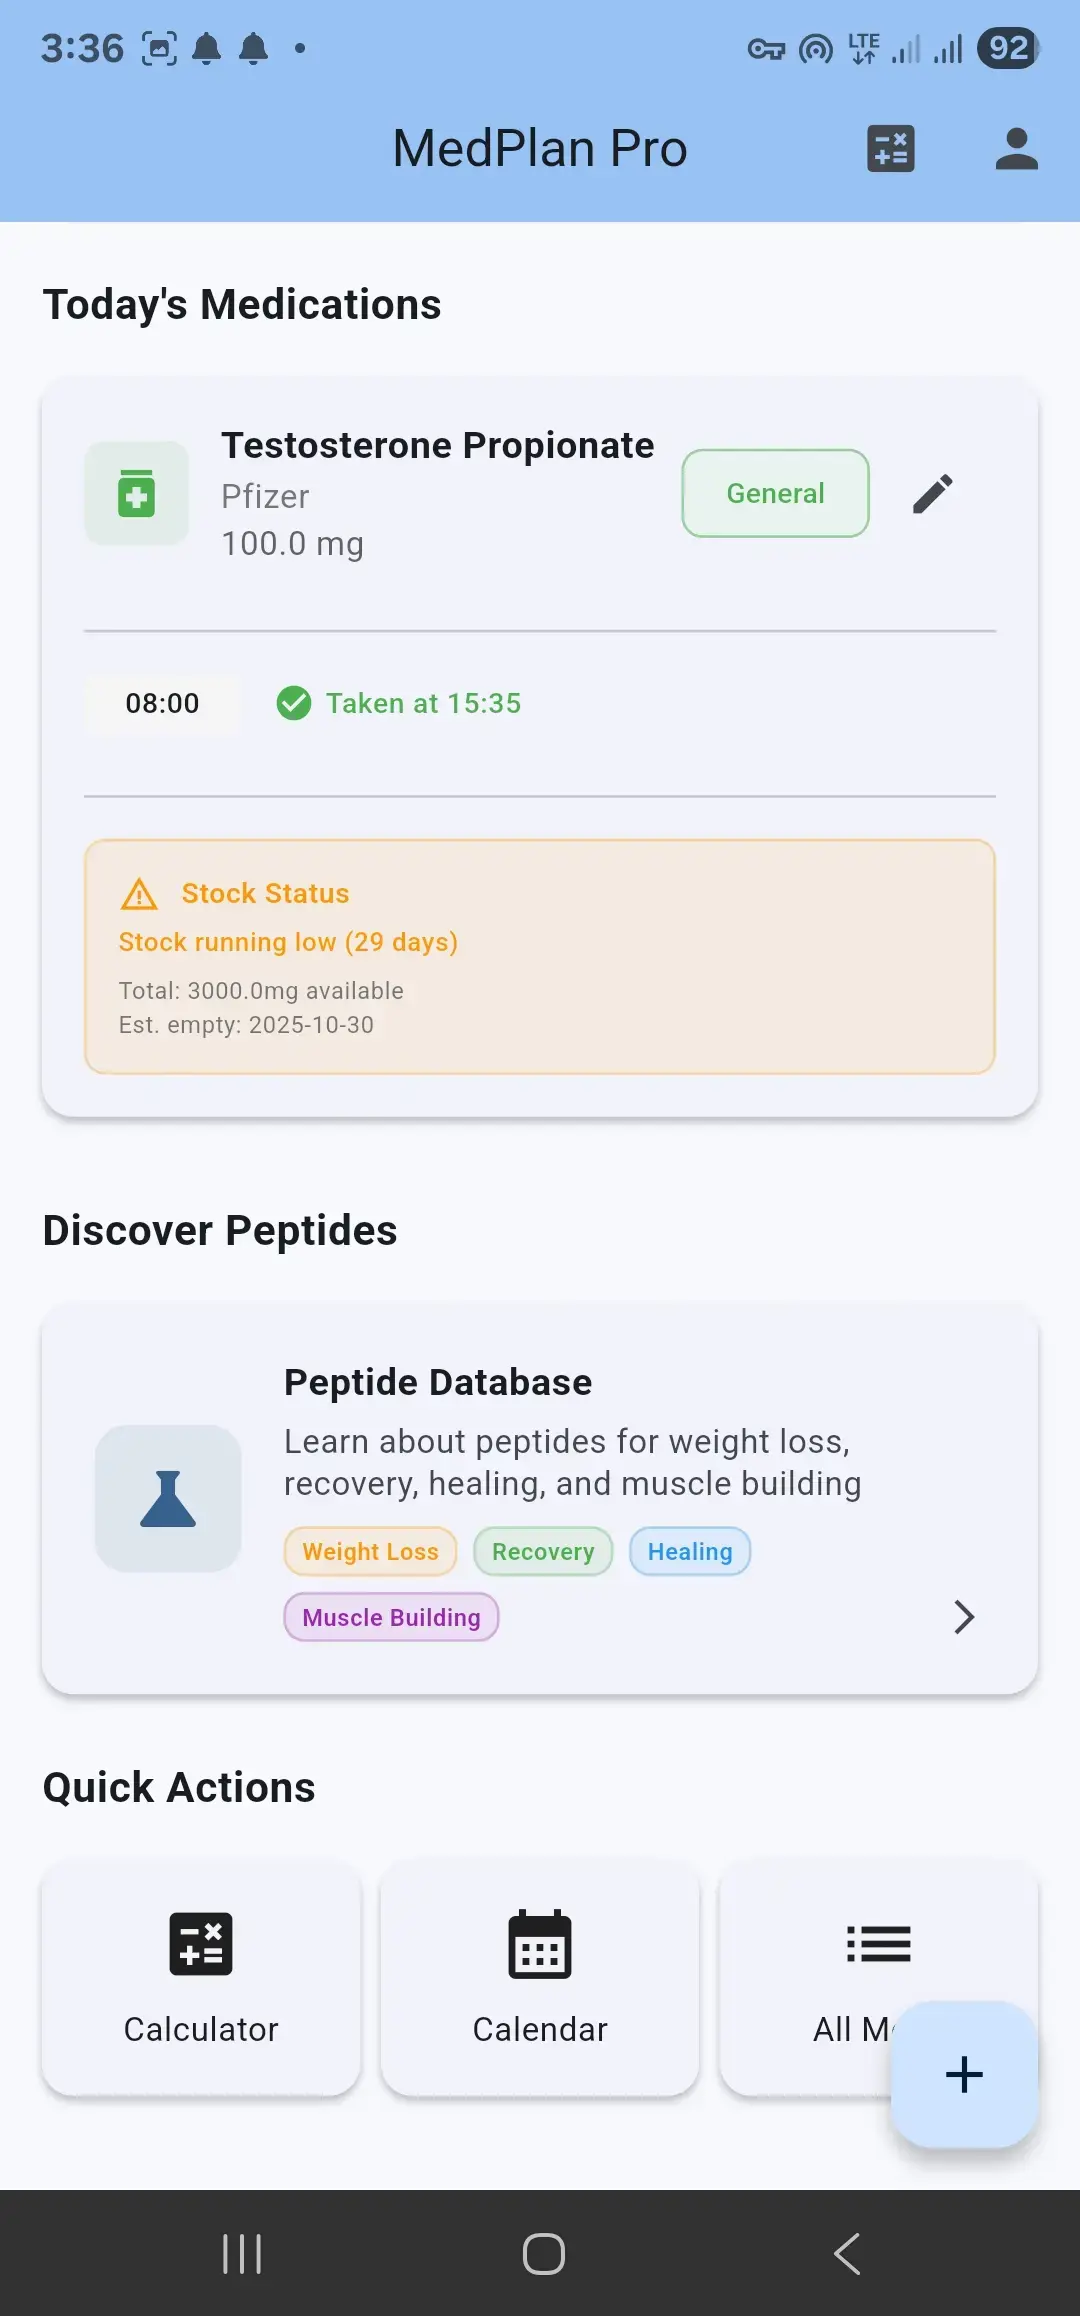1080x2316 pixels.
Task: Tap the green medication bottle icon
Action: pyautogui.click(x=137, y=494)
